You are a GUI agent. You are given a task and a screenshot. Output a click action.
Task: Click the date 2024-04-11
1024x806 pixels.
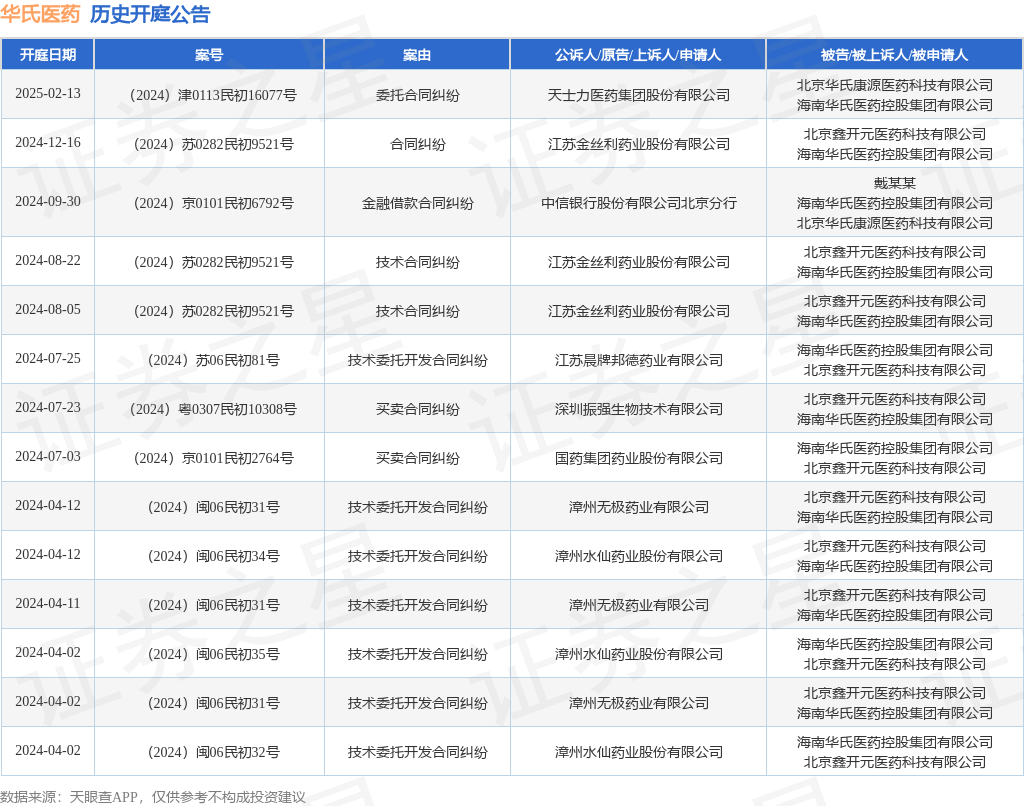(x=48, y=603)
